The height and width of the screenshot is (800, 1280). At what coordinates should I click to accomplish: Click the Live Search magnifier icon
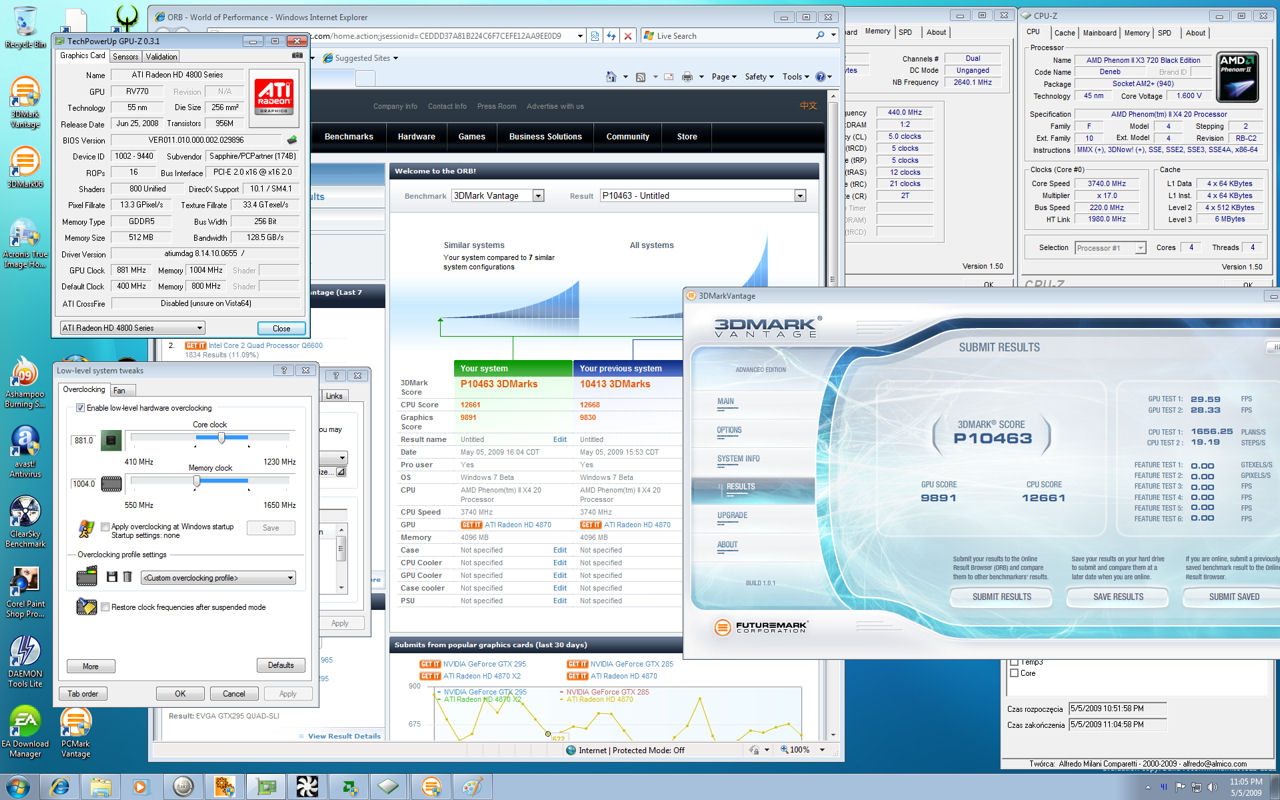pos(821,35)
